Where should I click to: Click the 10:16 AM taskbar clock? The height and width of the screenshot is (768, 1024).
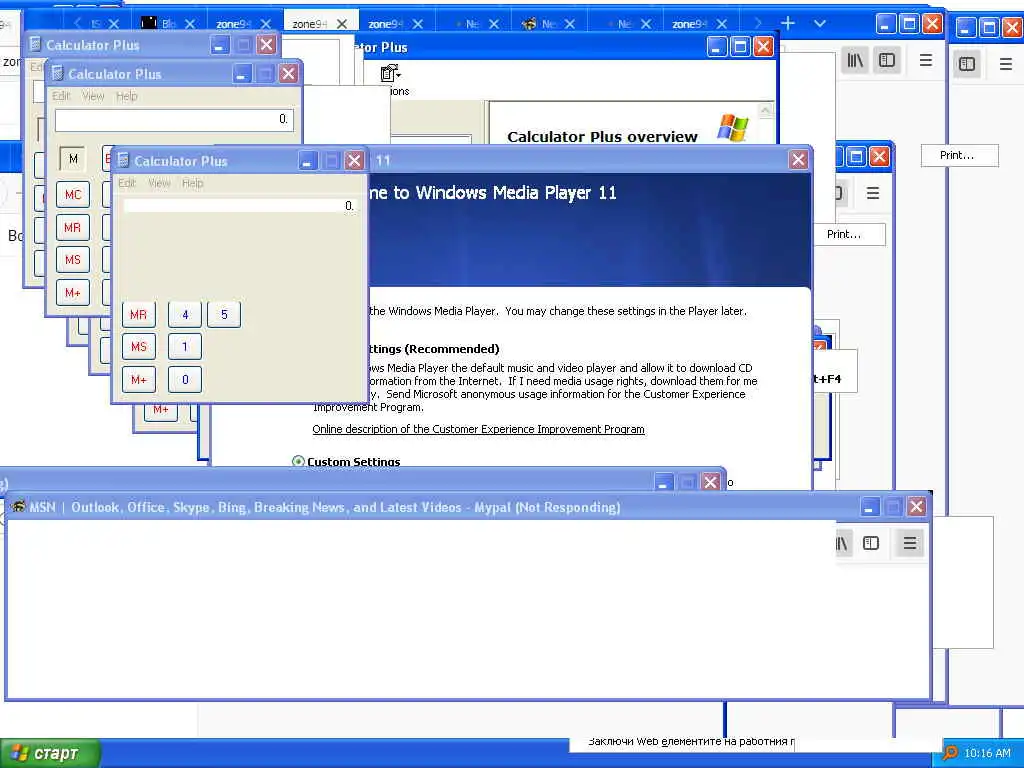point(987,753)
